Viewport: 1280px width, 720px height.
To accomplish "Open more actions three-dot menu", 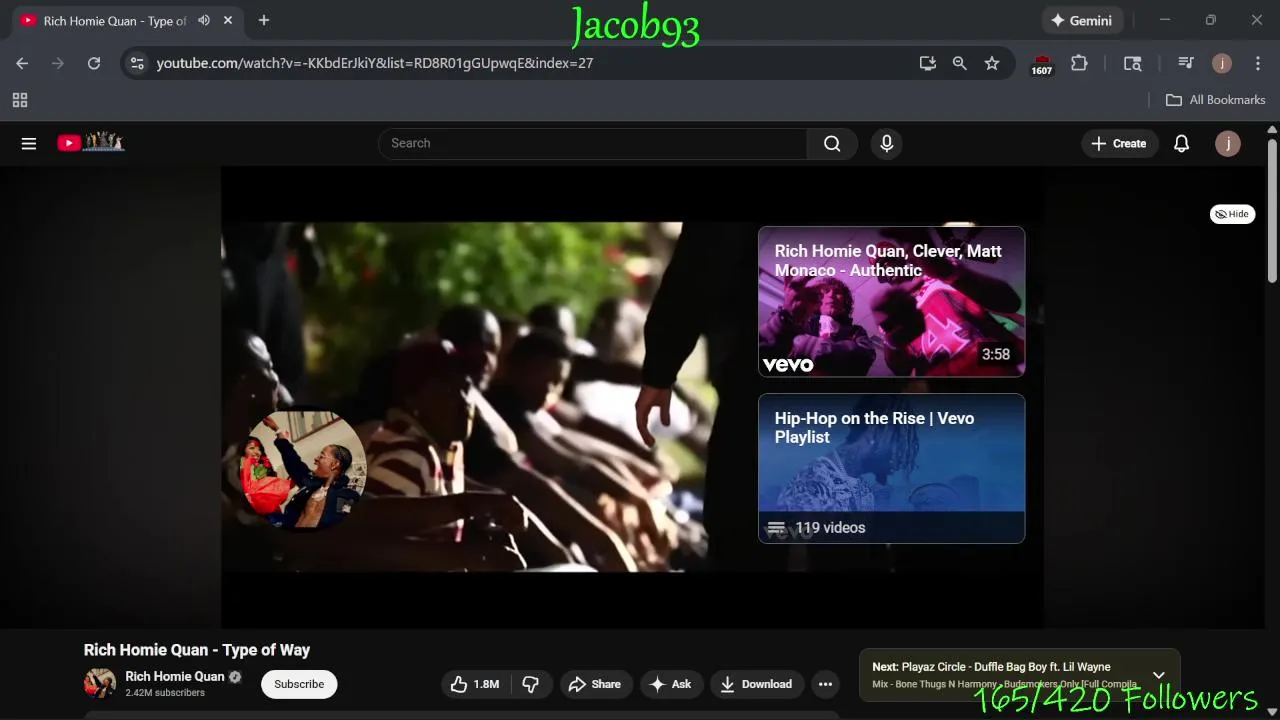I will (825, 684).
